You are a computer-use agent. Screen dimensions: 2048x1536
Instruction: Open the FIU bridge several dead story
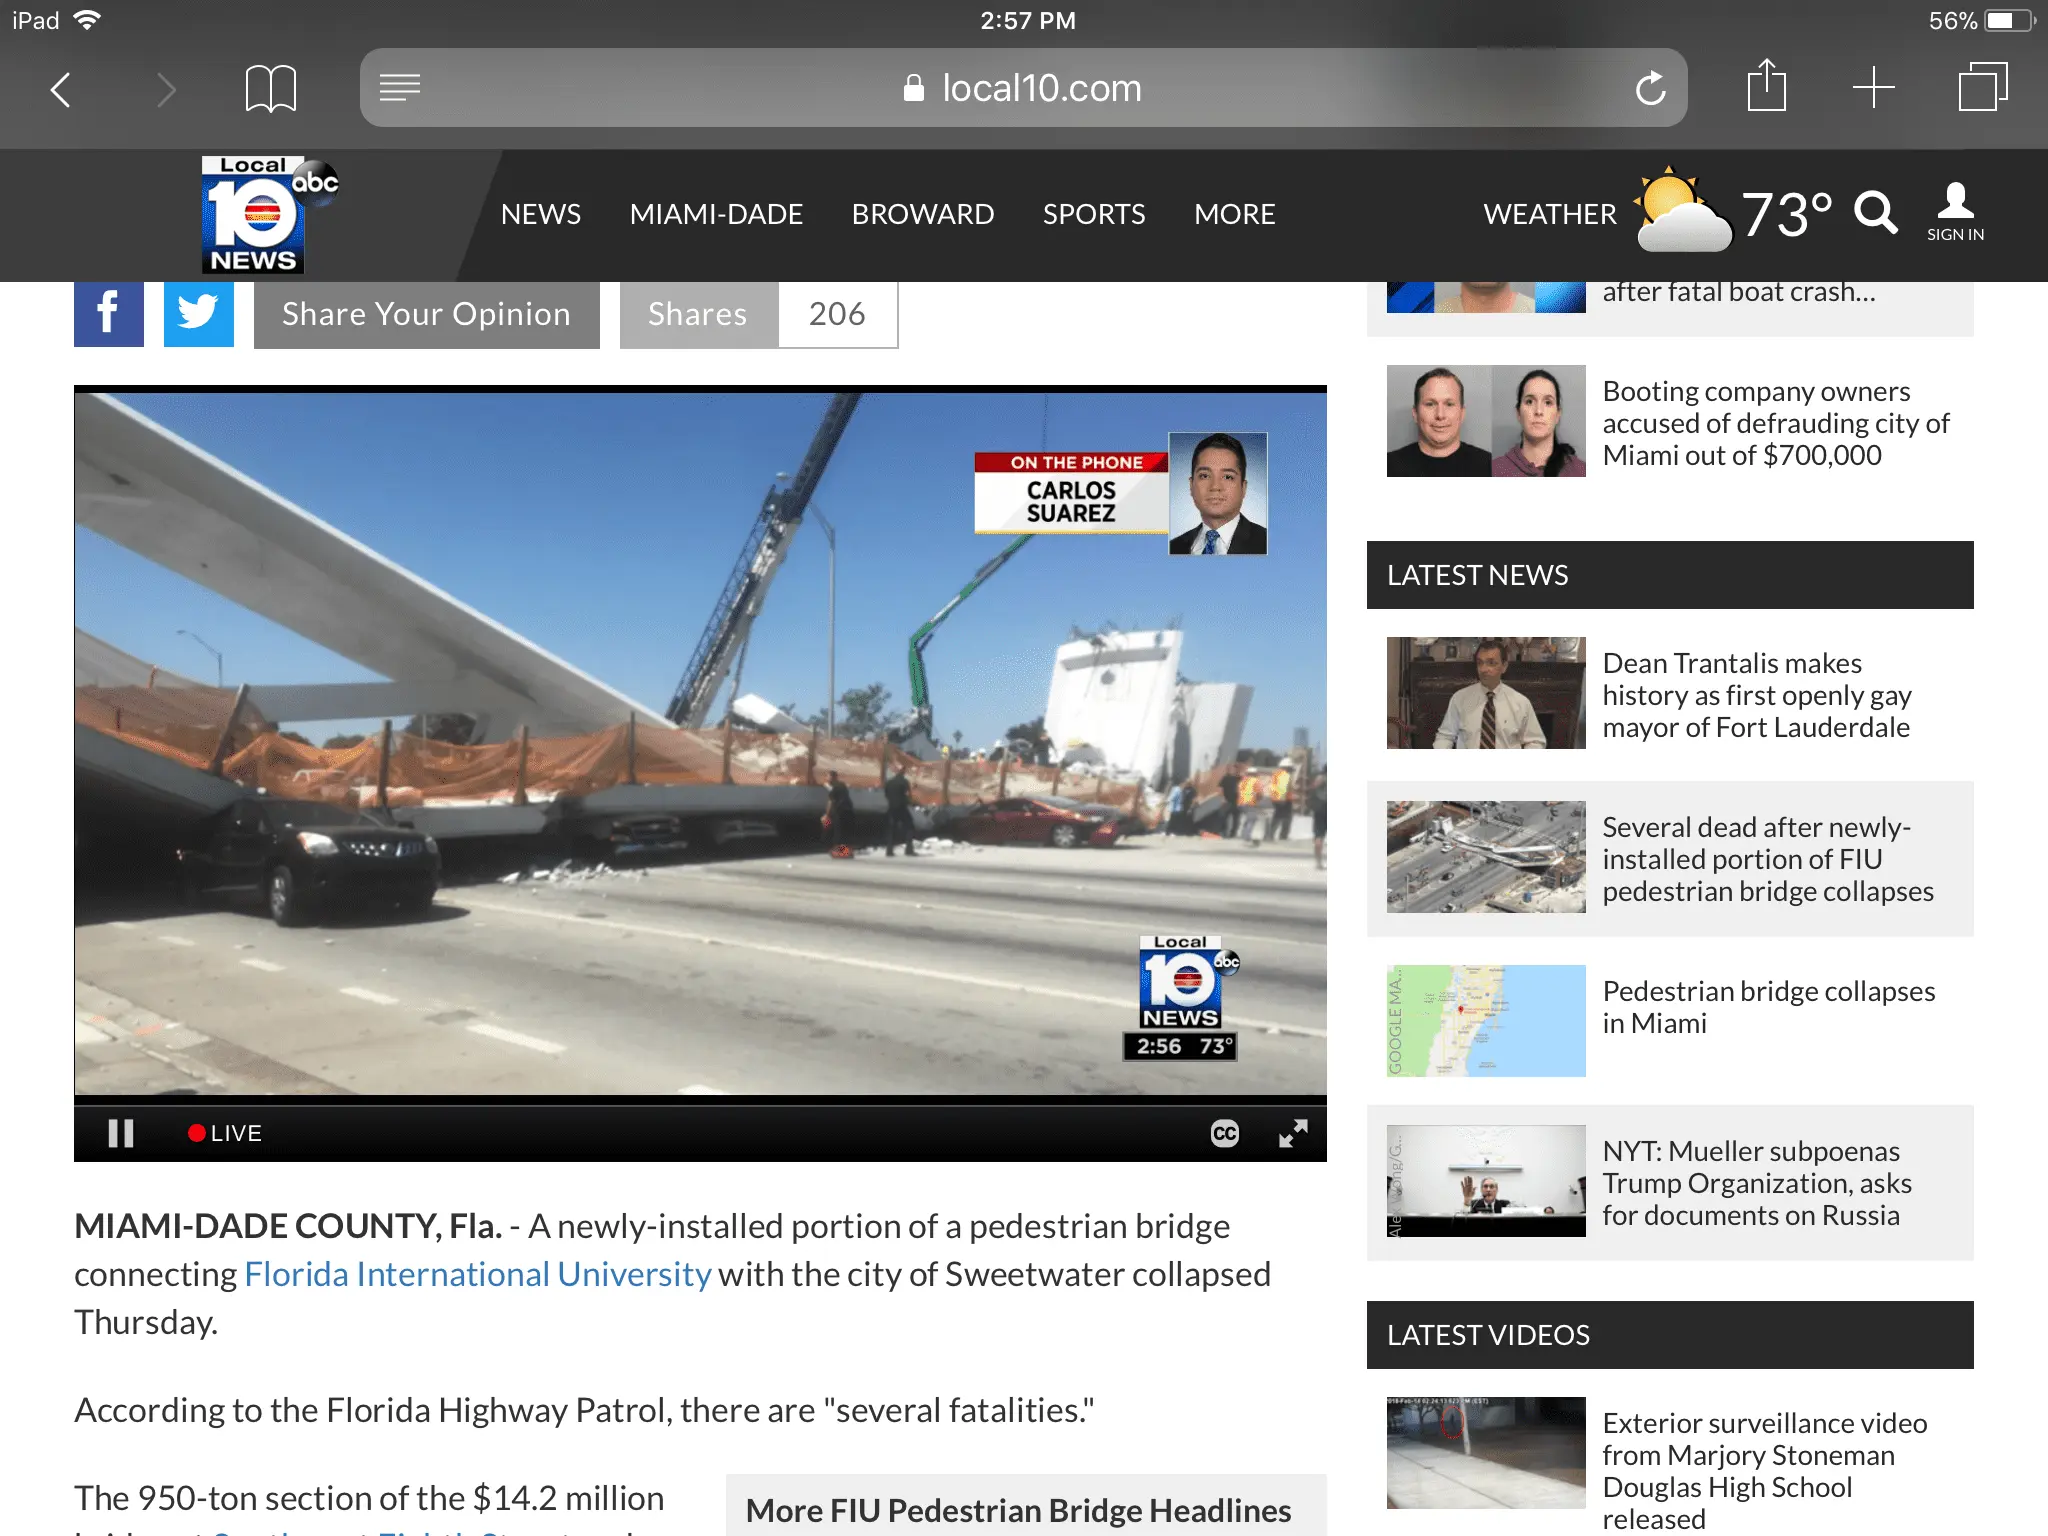(1768, 859)
